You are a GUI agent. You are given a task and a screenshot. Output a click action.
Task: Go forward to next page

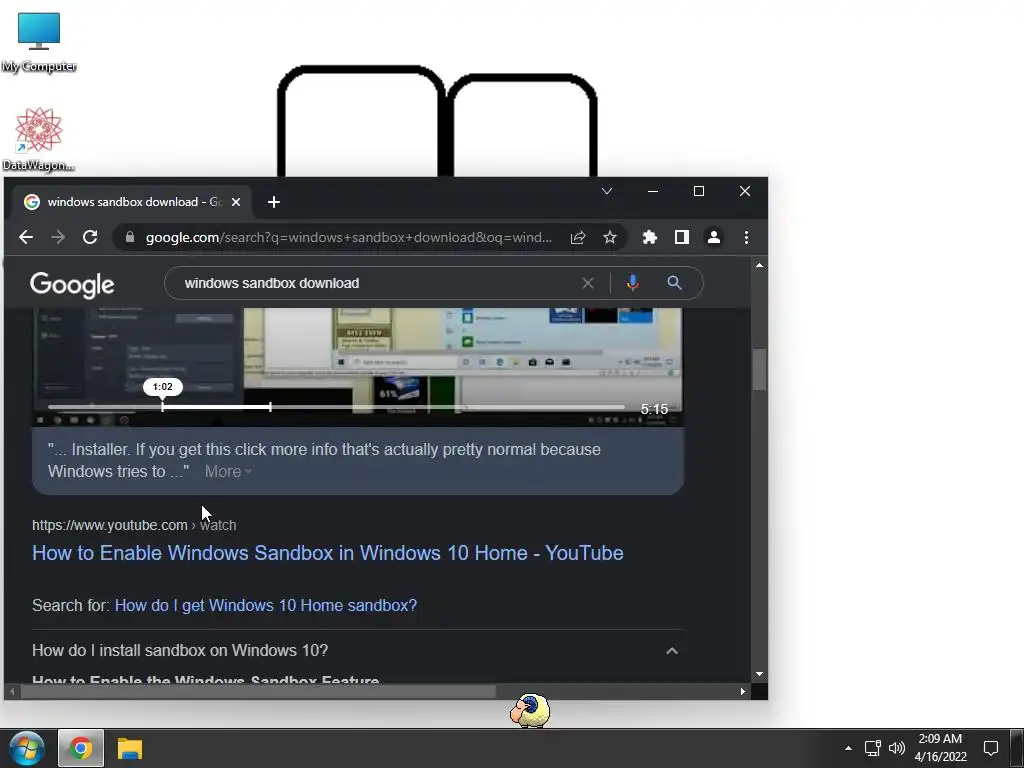pos(57,237)
